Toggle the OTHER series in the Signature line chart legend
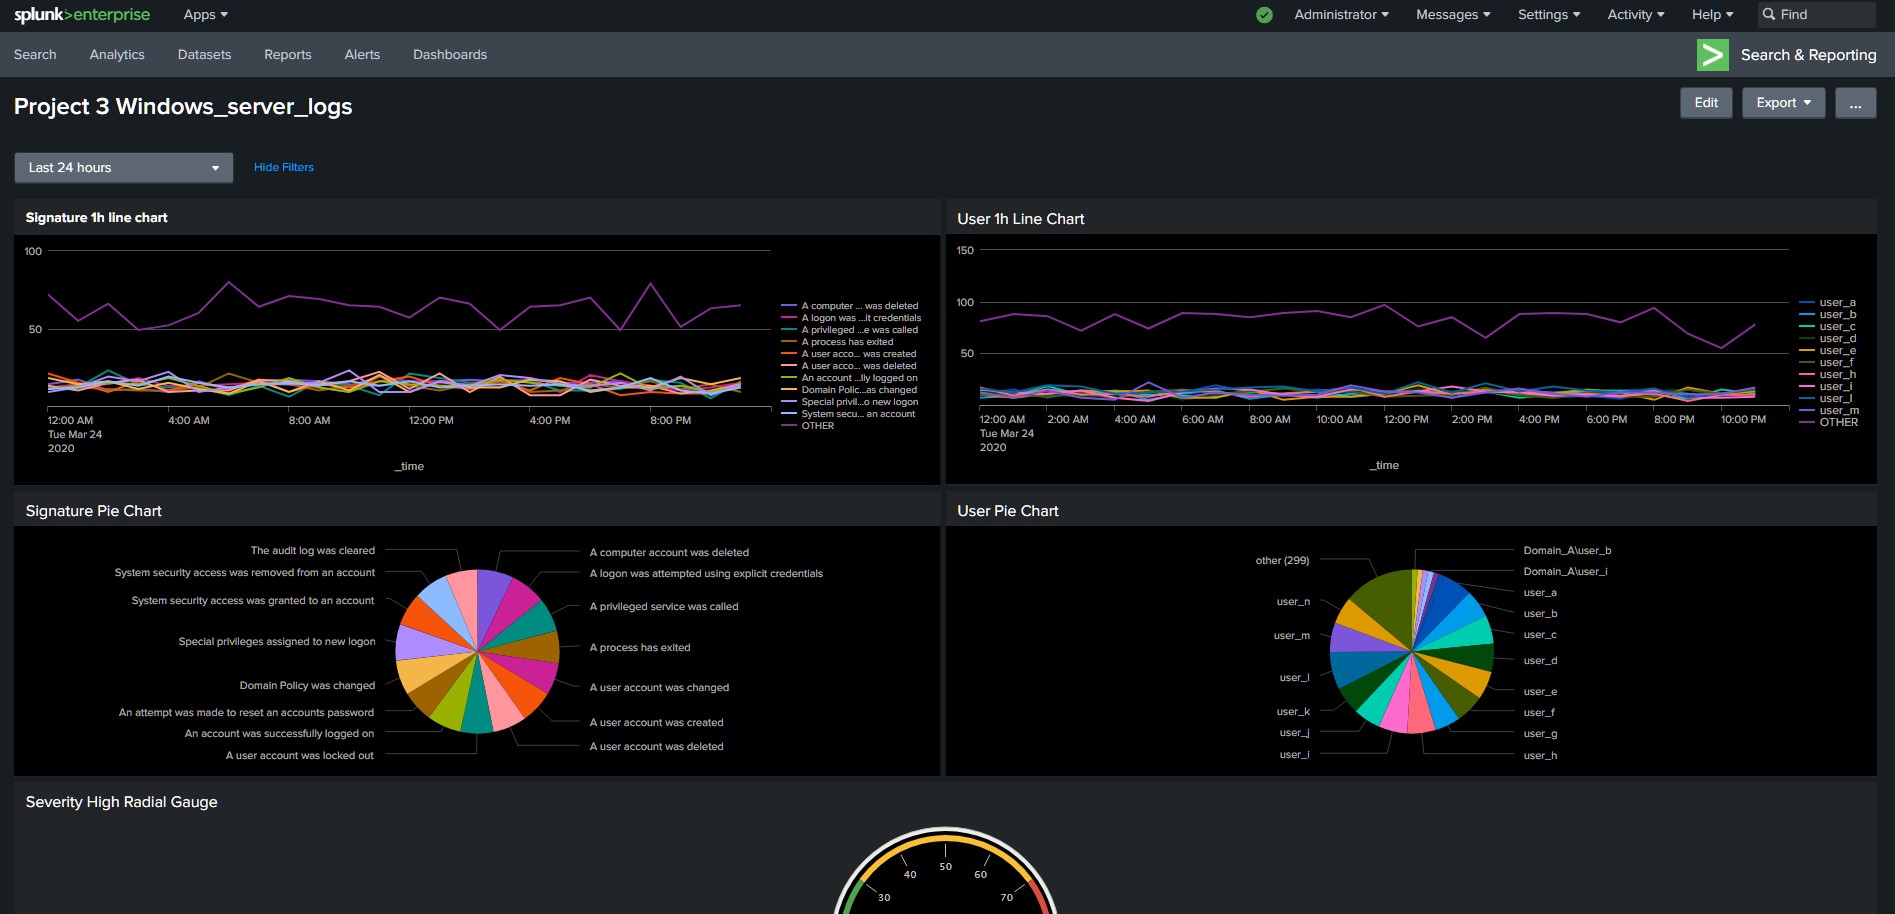Screen dimensions: 1895x914 point(816,425)
